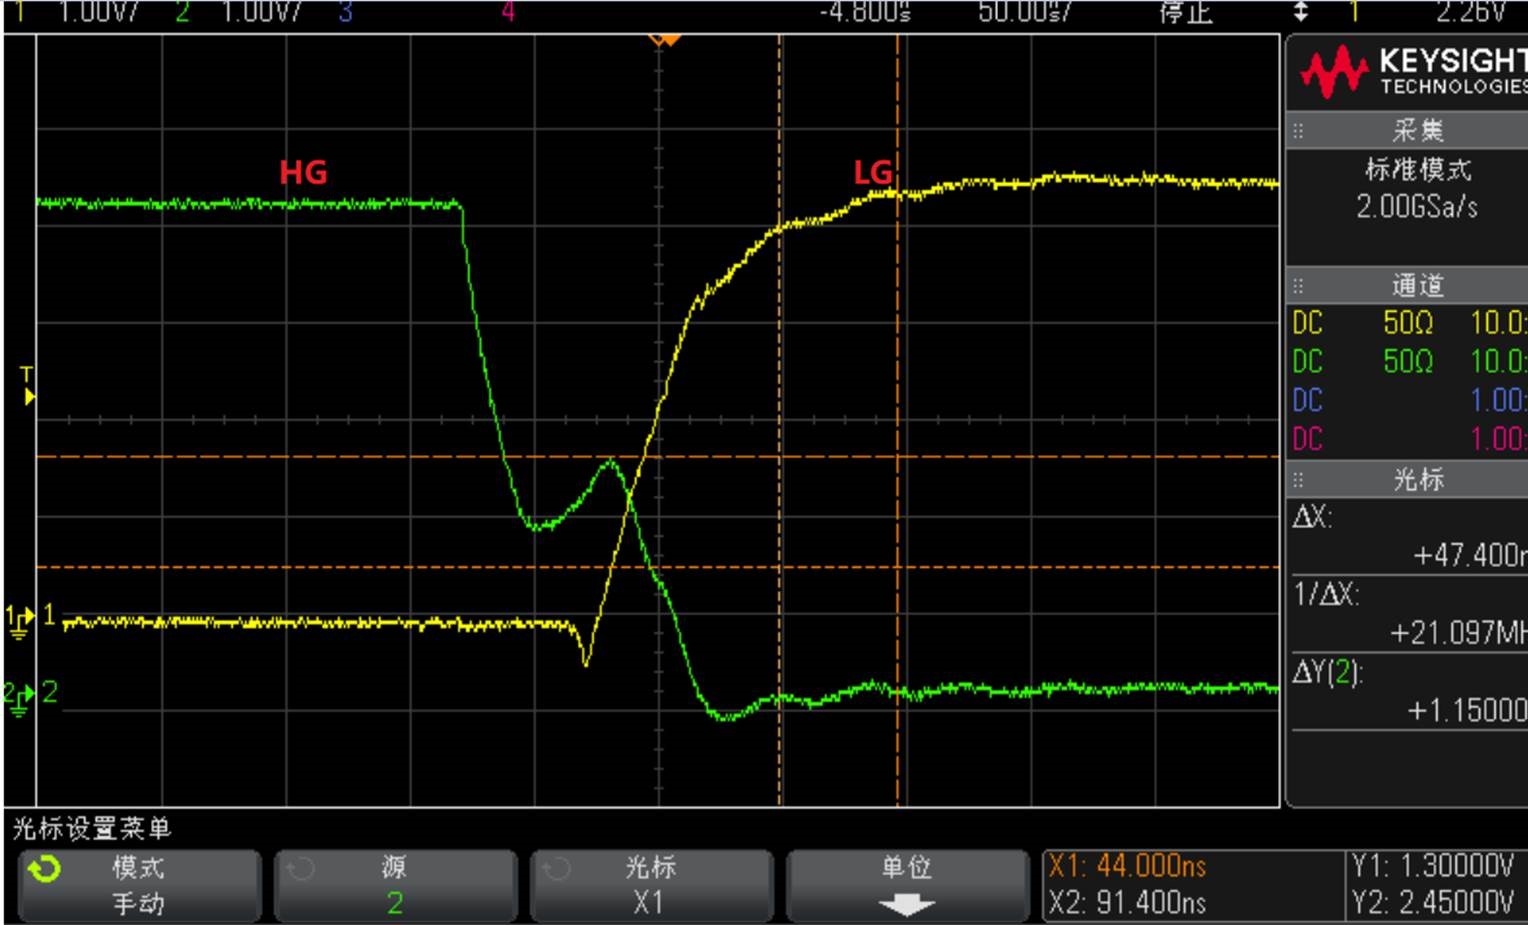Click the trigger slope arrows icon at top
The height and width of the screenshot is (925, 1528).
[1301, 12]
